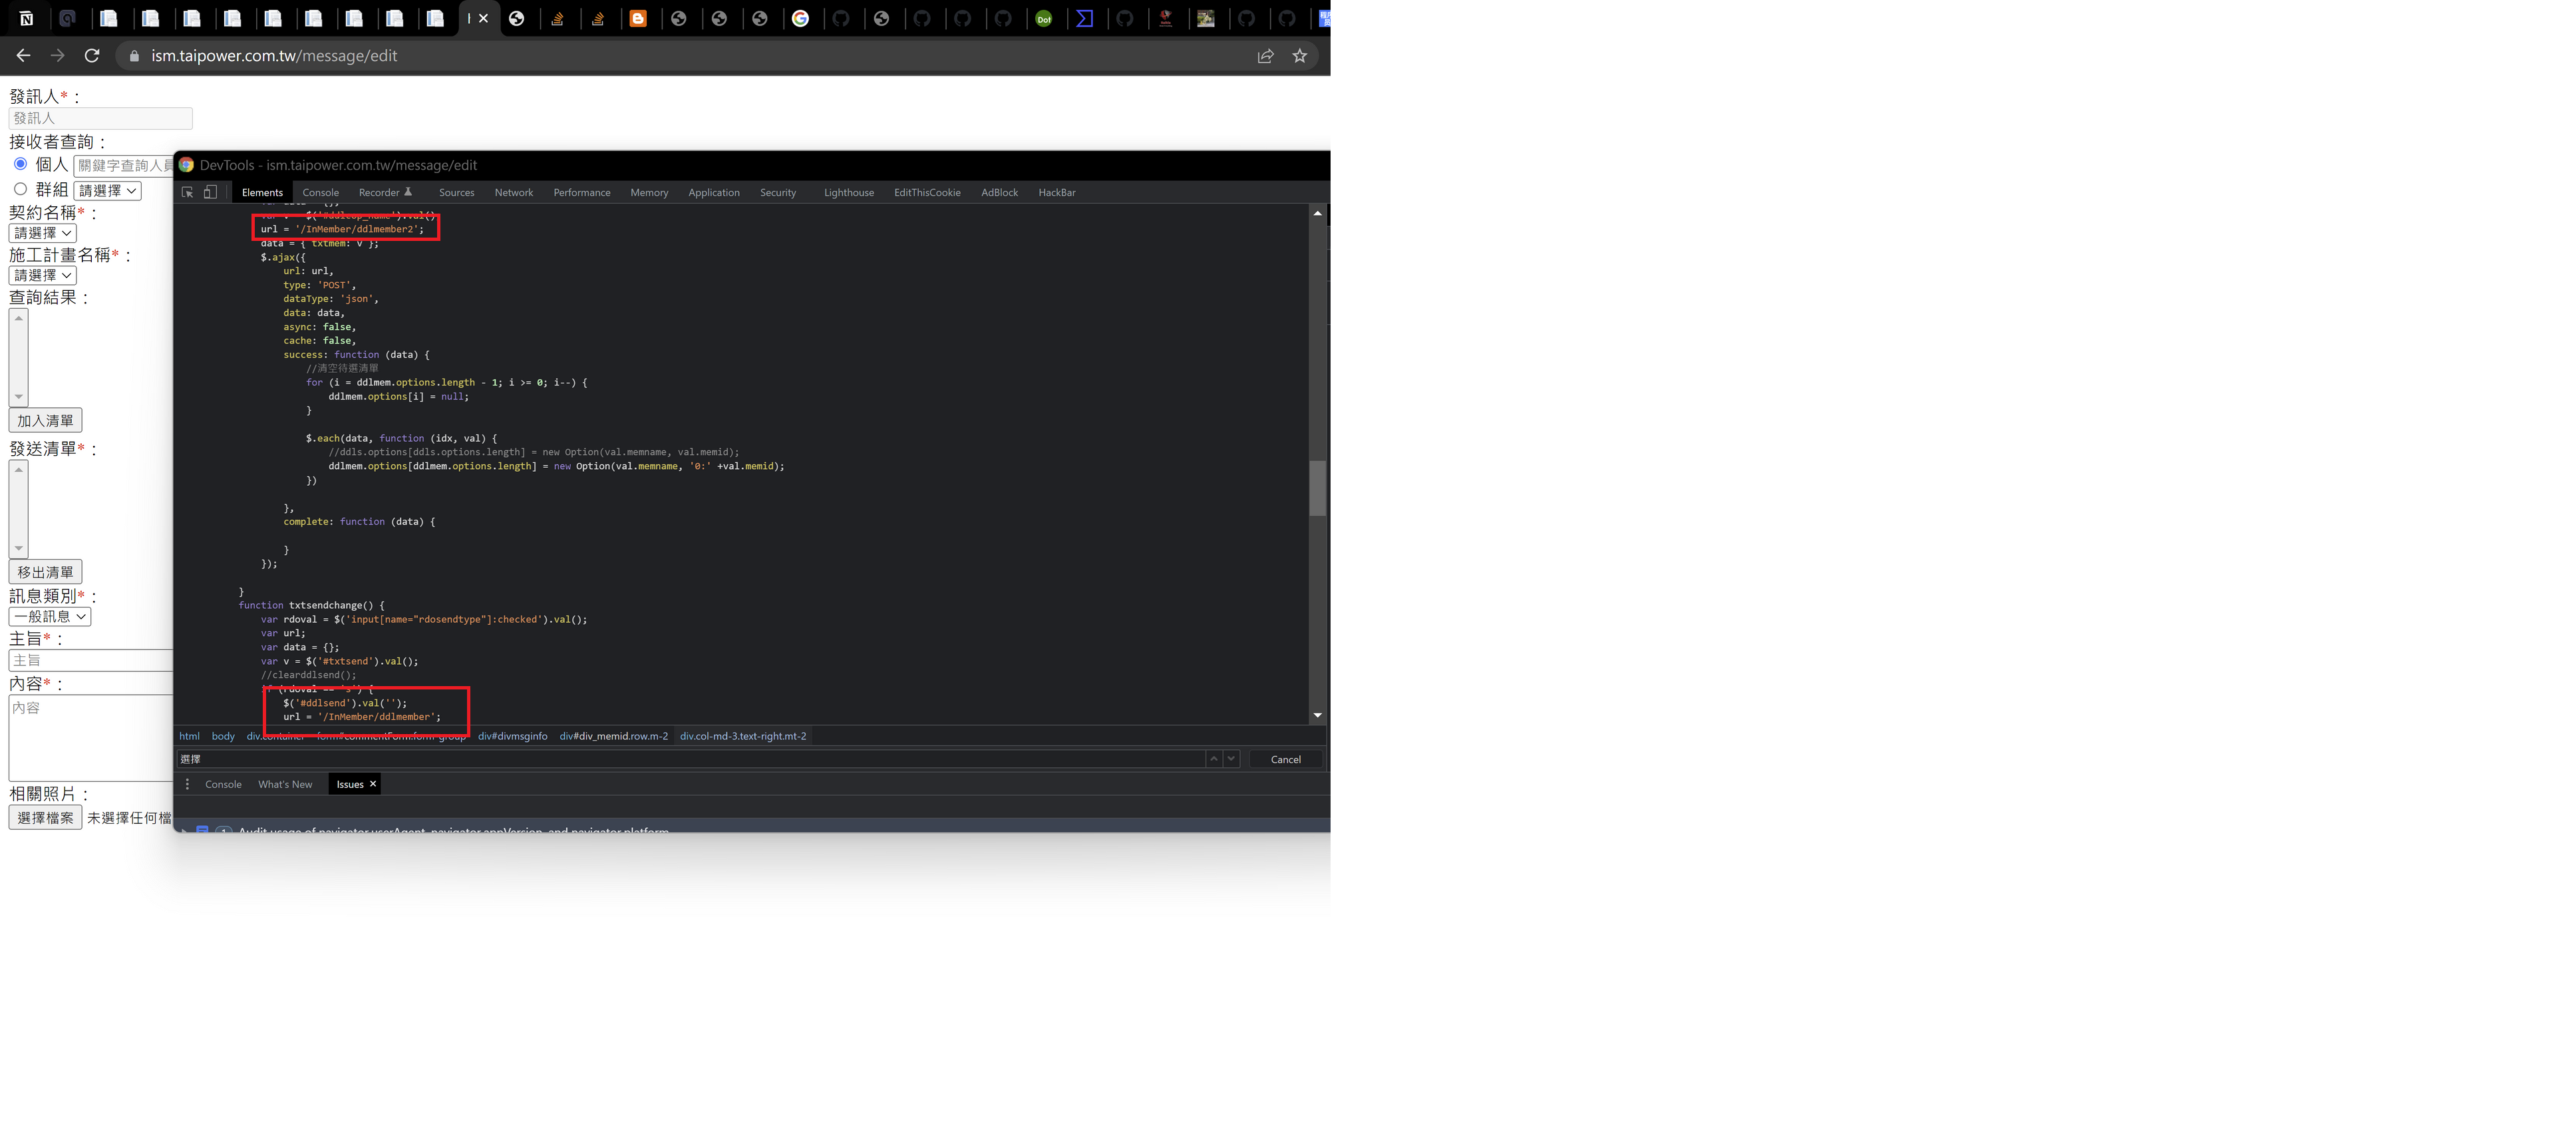Select body in the DevTools breadcrumb

click(223, 736)
